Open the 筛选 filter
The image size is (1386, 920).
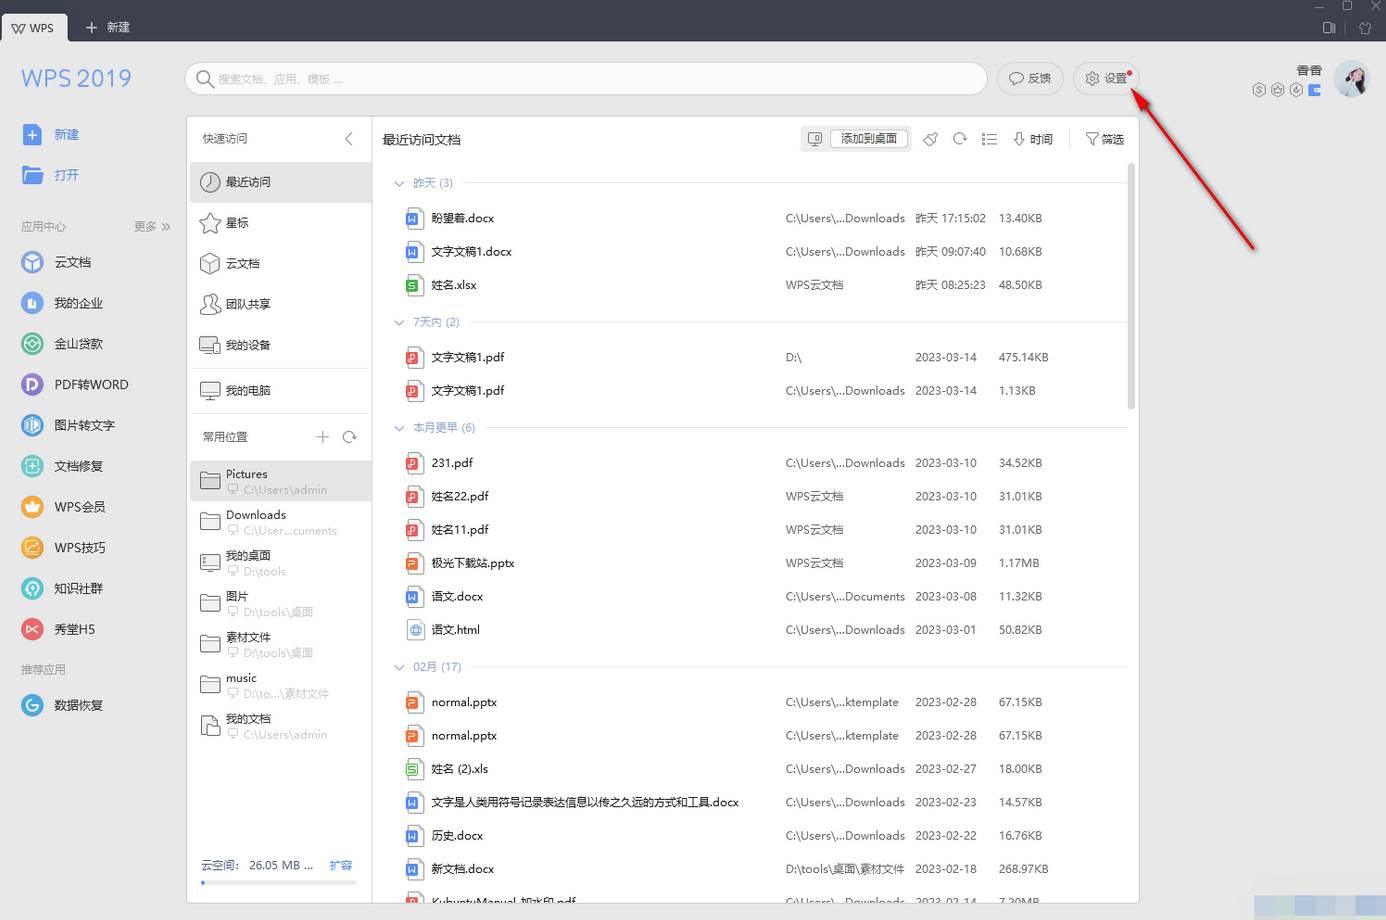pyautogui.click(x=1105, y=139)
